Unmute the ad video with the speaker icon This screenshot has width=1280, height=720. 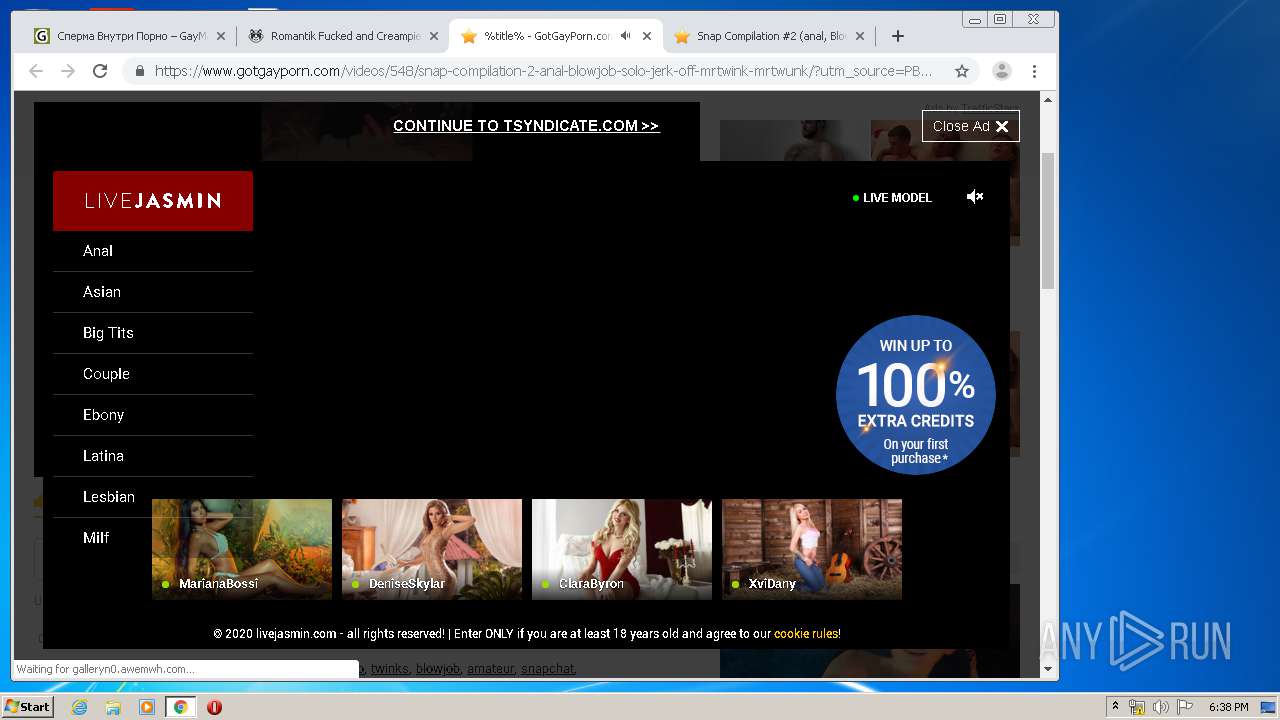pos(975,197)
